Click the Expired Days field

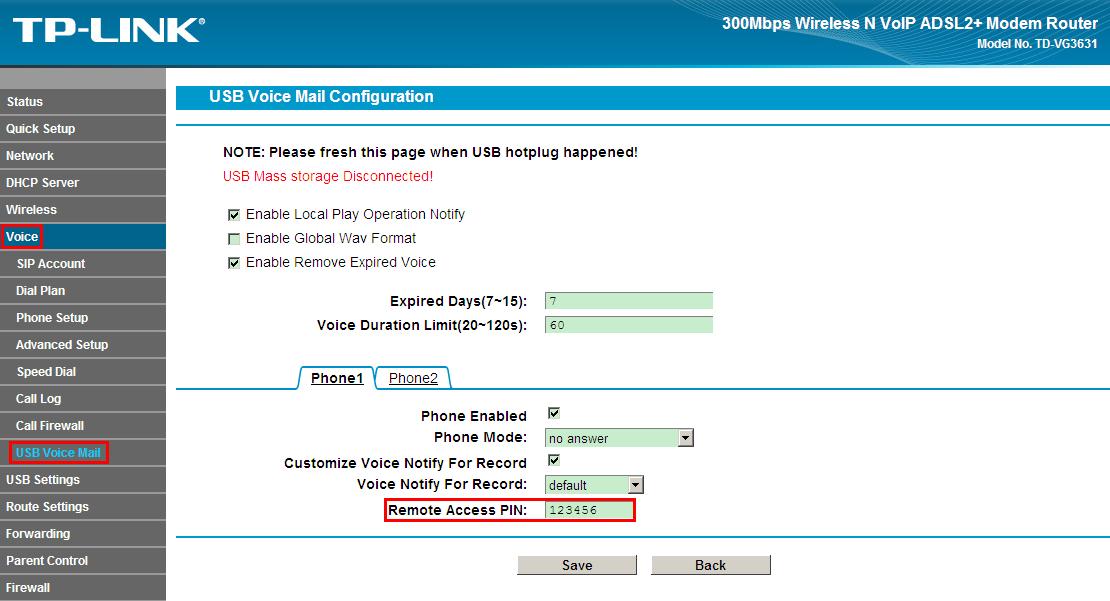629,301
